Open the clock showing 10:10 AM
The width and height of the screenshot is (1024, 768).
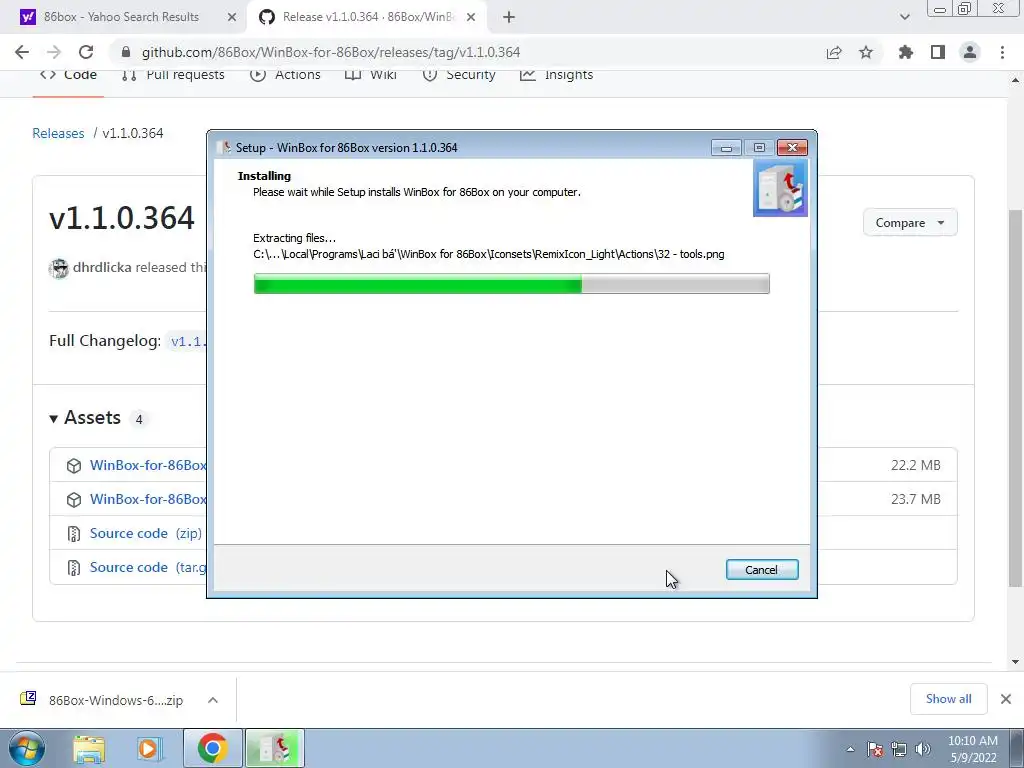tap(973, 749)
